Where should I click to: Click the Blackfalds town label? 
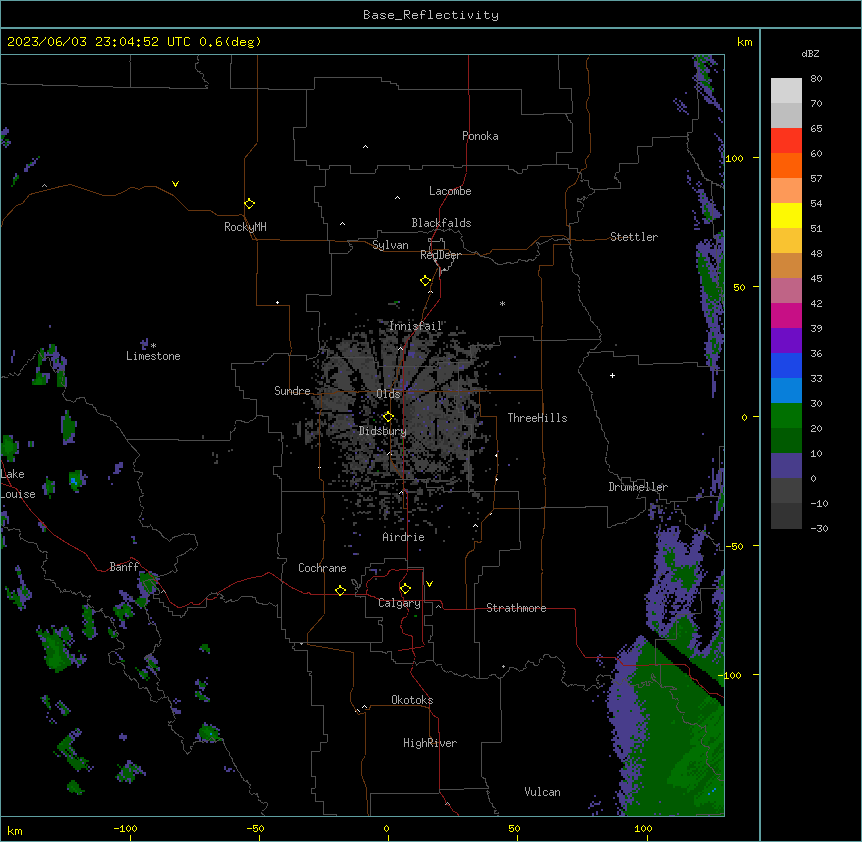441,223
